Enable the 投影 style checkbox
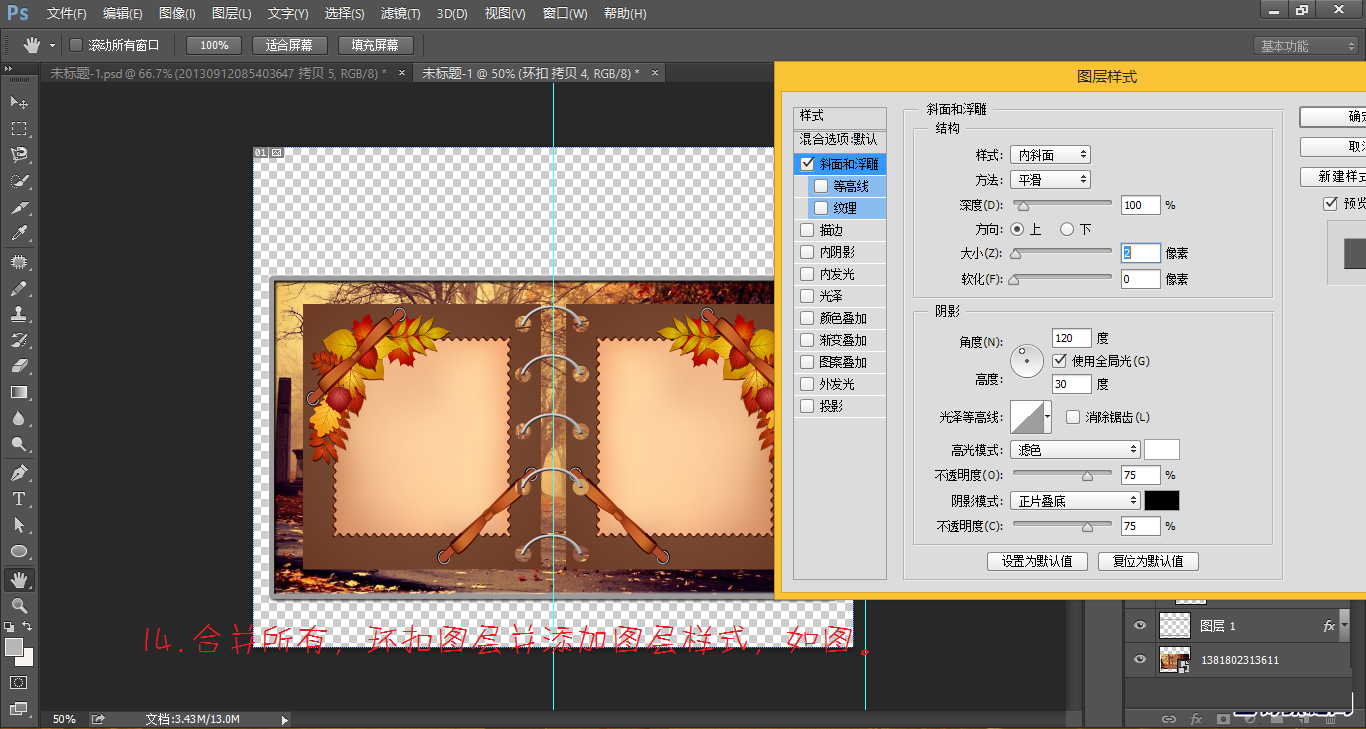The height and width of the screenshot is (729, 1366). point(808,406)
